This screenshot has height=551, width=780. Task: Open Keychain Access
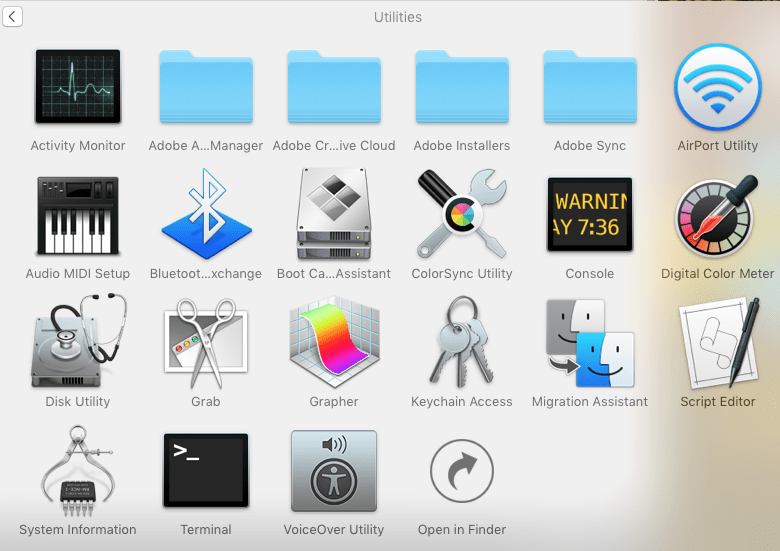pos(462,342)
